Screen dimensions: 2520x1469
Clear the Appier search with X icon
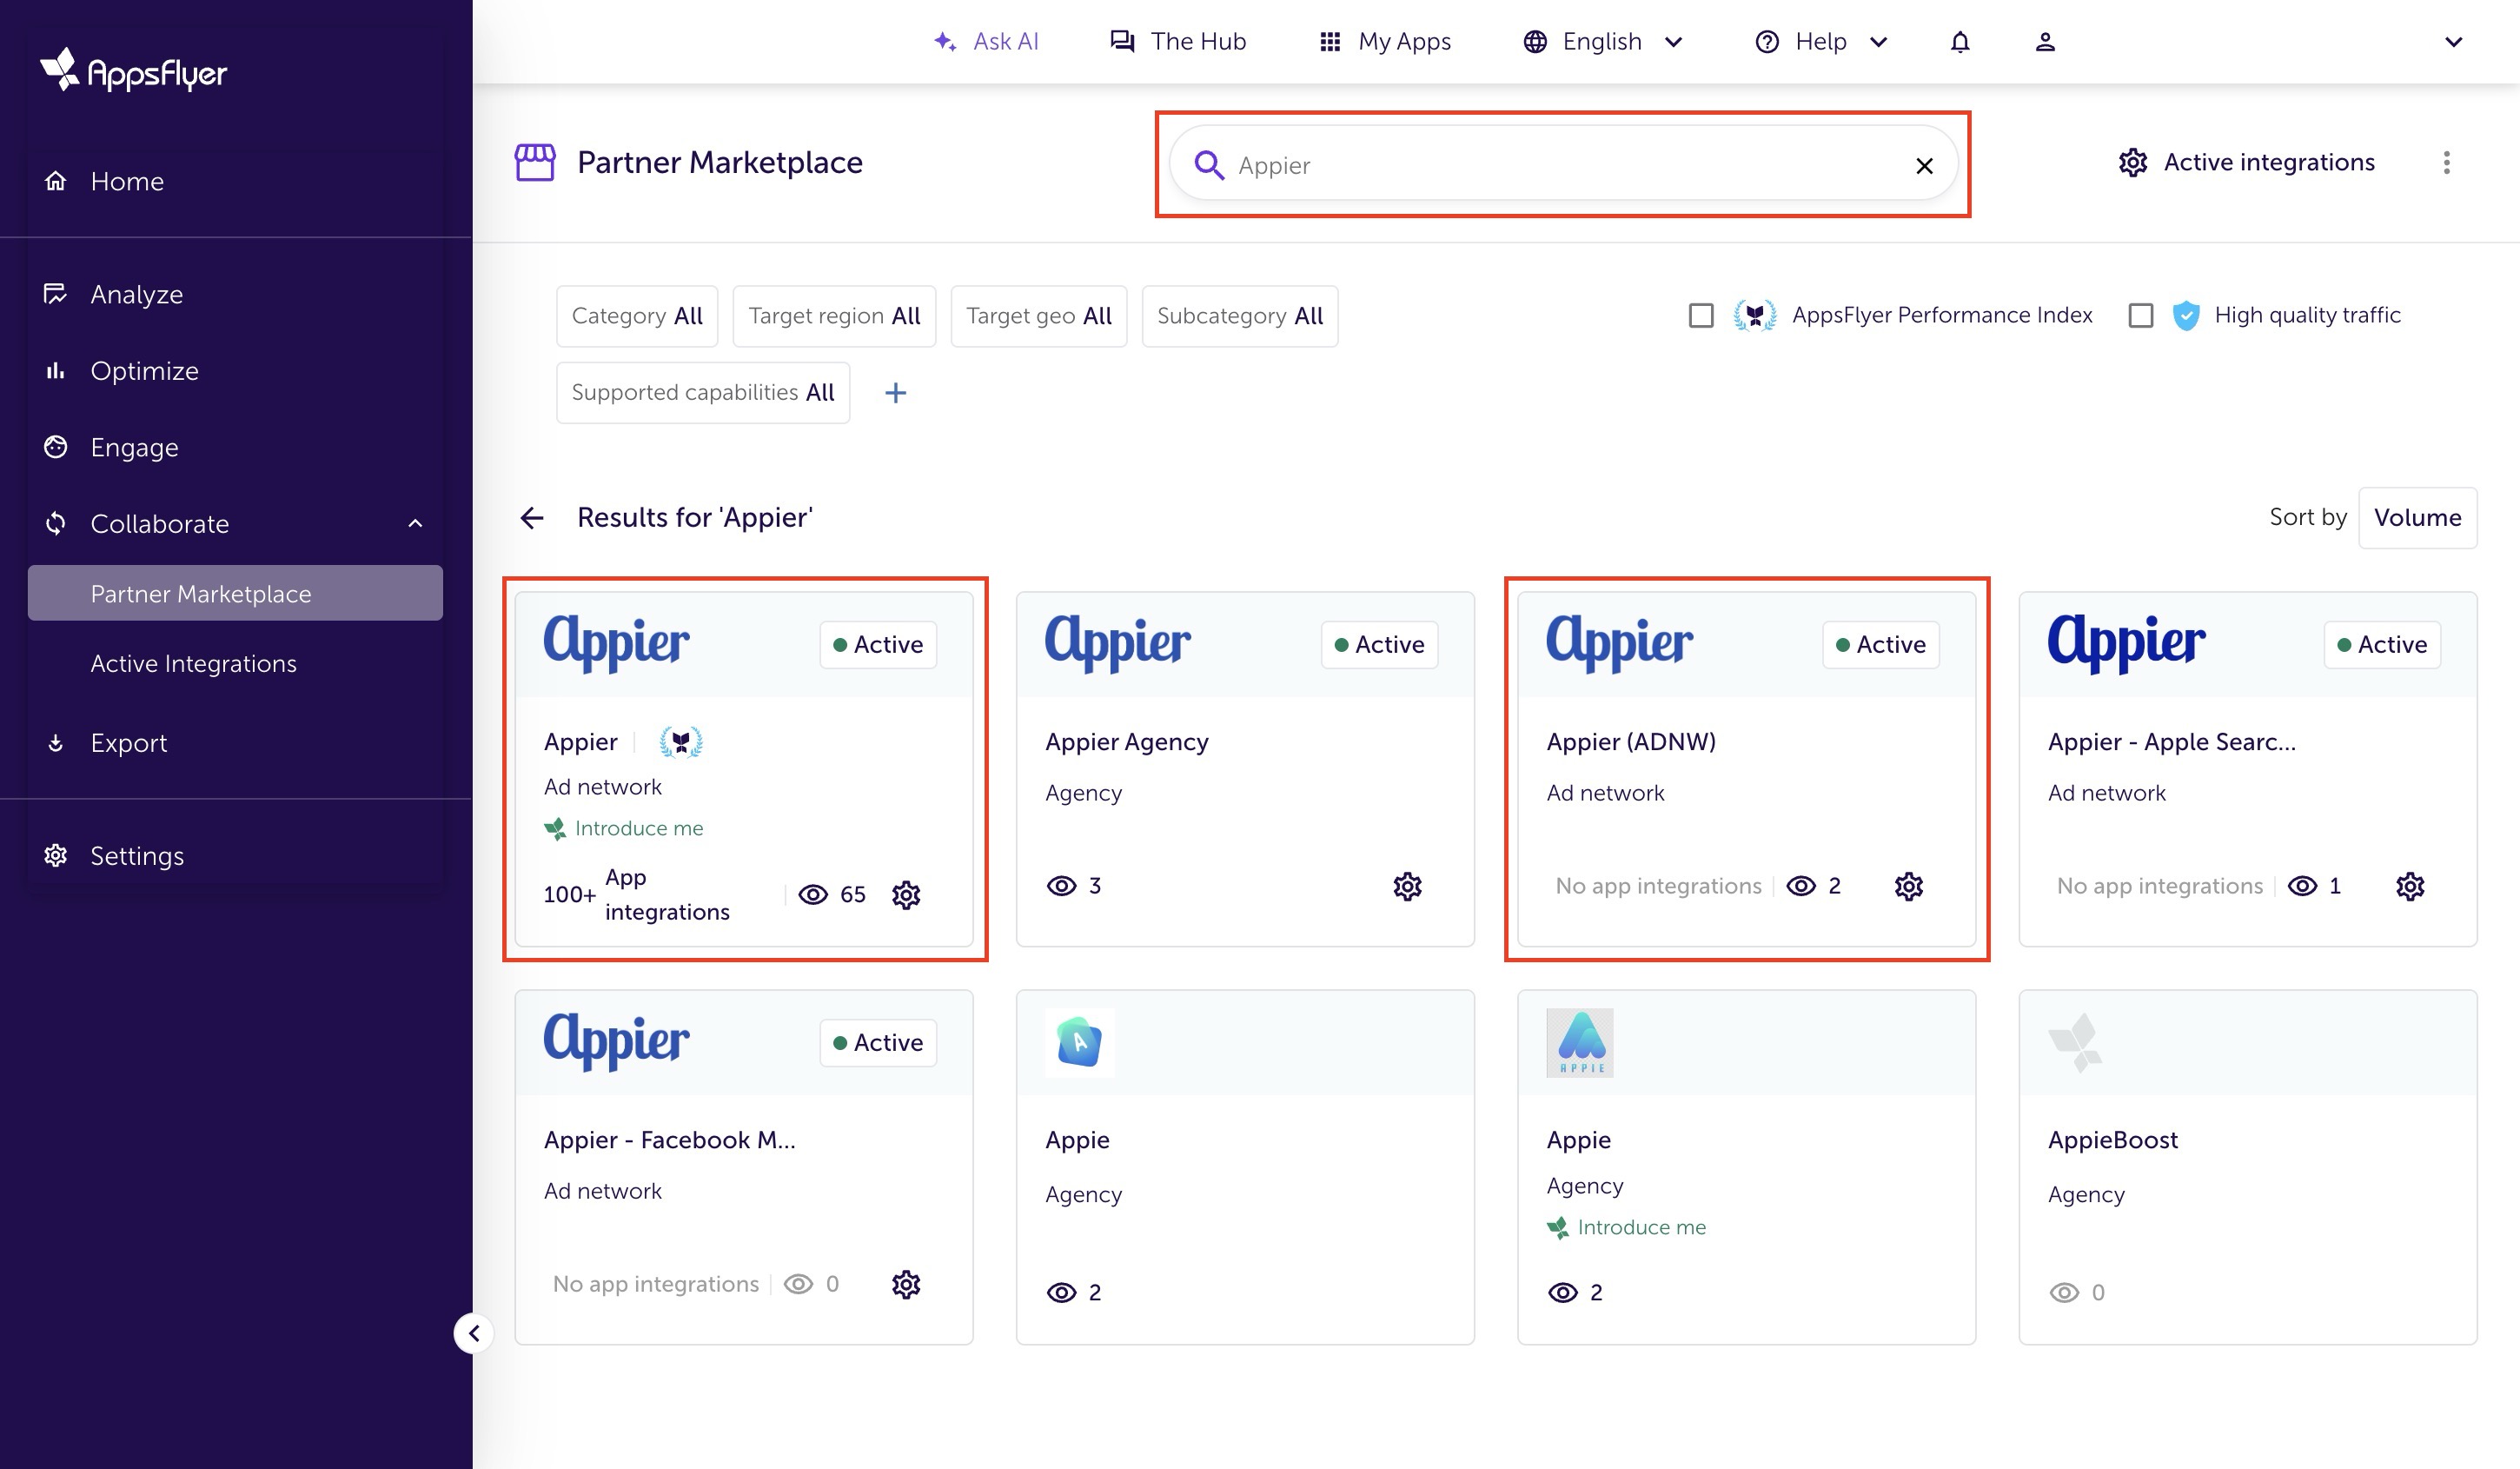coord(1924,166)
